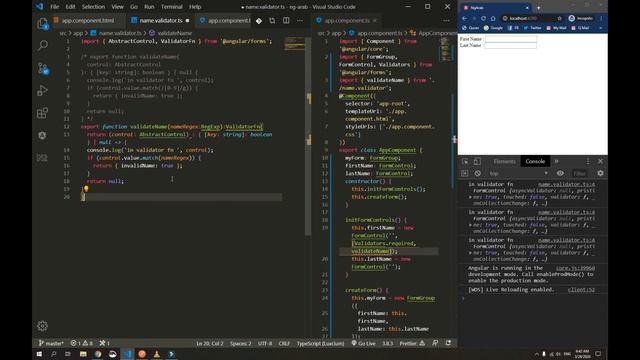
Task: Toggle device toolbar in DevTools
Action: pos(477,162)
